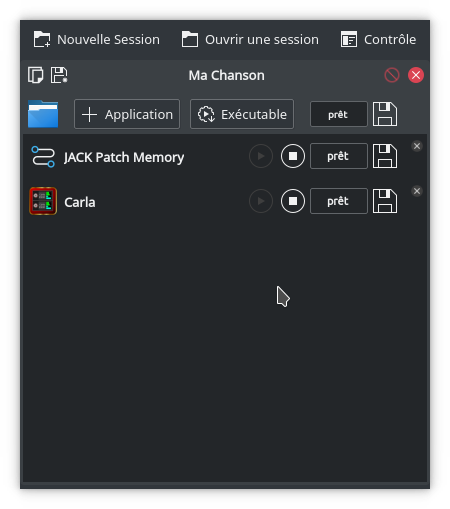Select Ouvrir une session
Screen dimensions: 450x509
click(250, 40)
